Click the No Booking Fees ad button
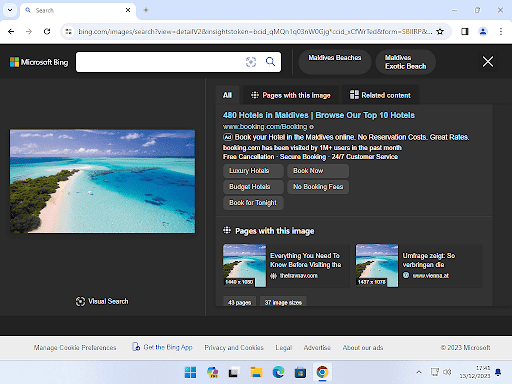Image resolution: width=512 pixels, height=384 pixels. point(318,187)
